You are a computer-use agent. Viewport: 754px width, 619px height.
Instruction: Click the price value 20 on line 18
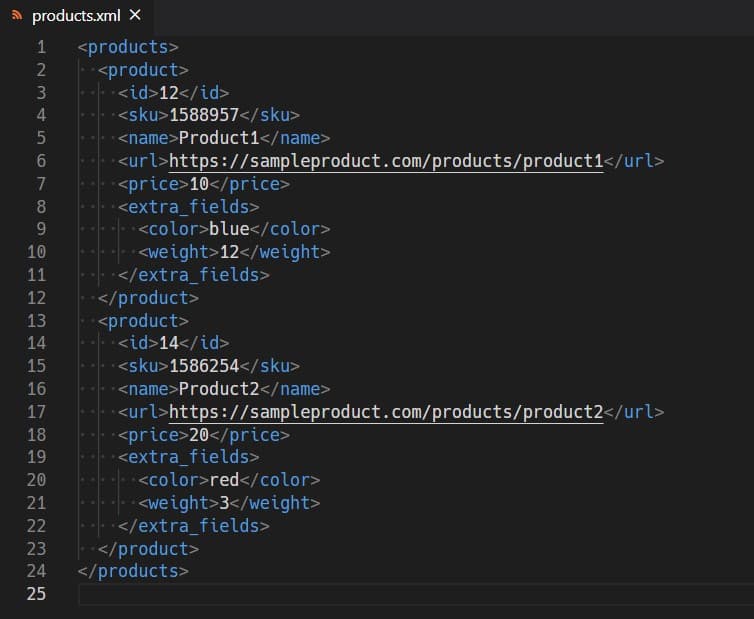coord(199,435)
